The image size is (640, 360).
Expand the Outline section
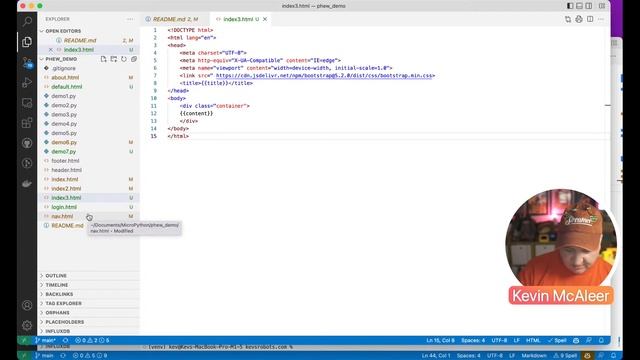point(89,276)
